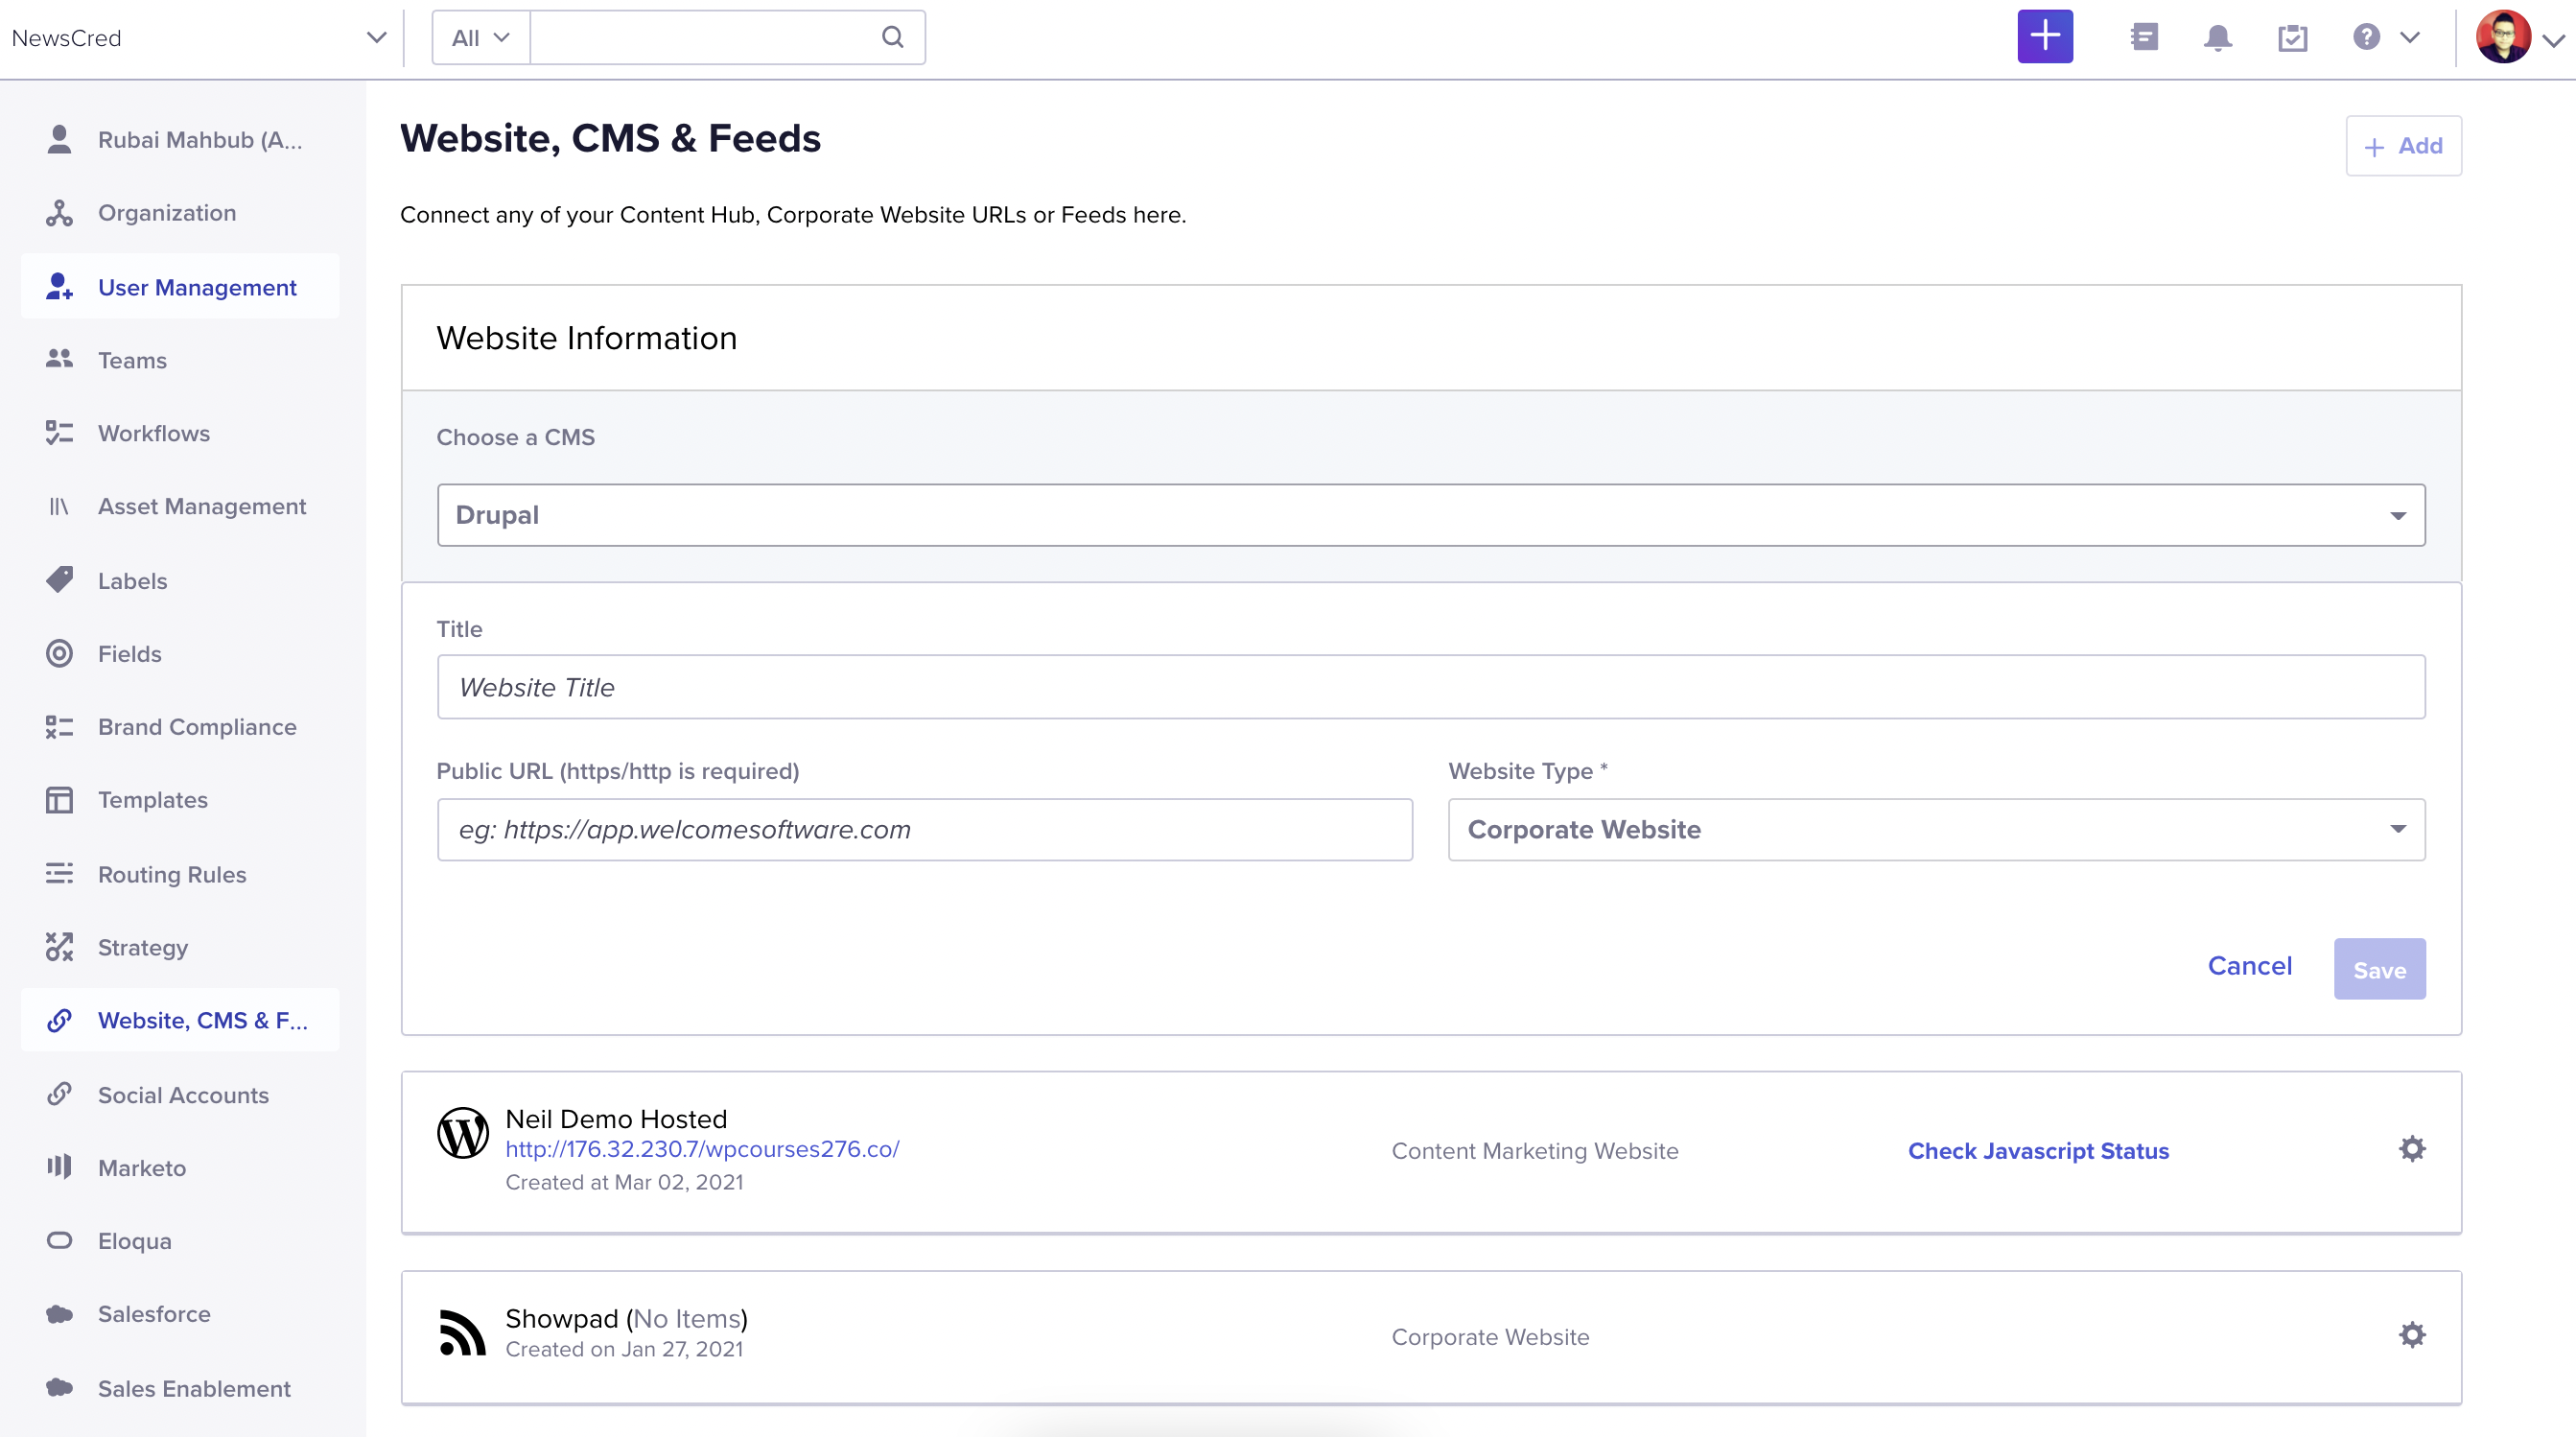Screen dimensions: 2576x1437
Task: Expand the All search filter dropdown
Action: pos(480,38)
